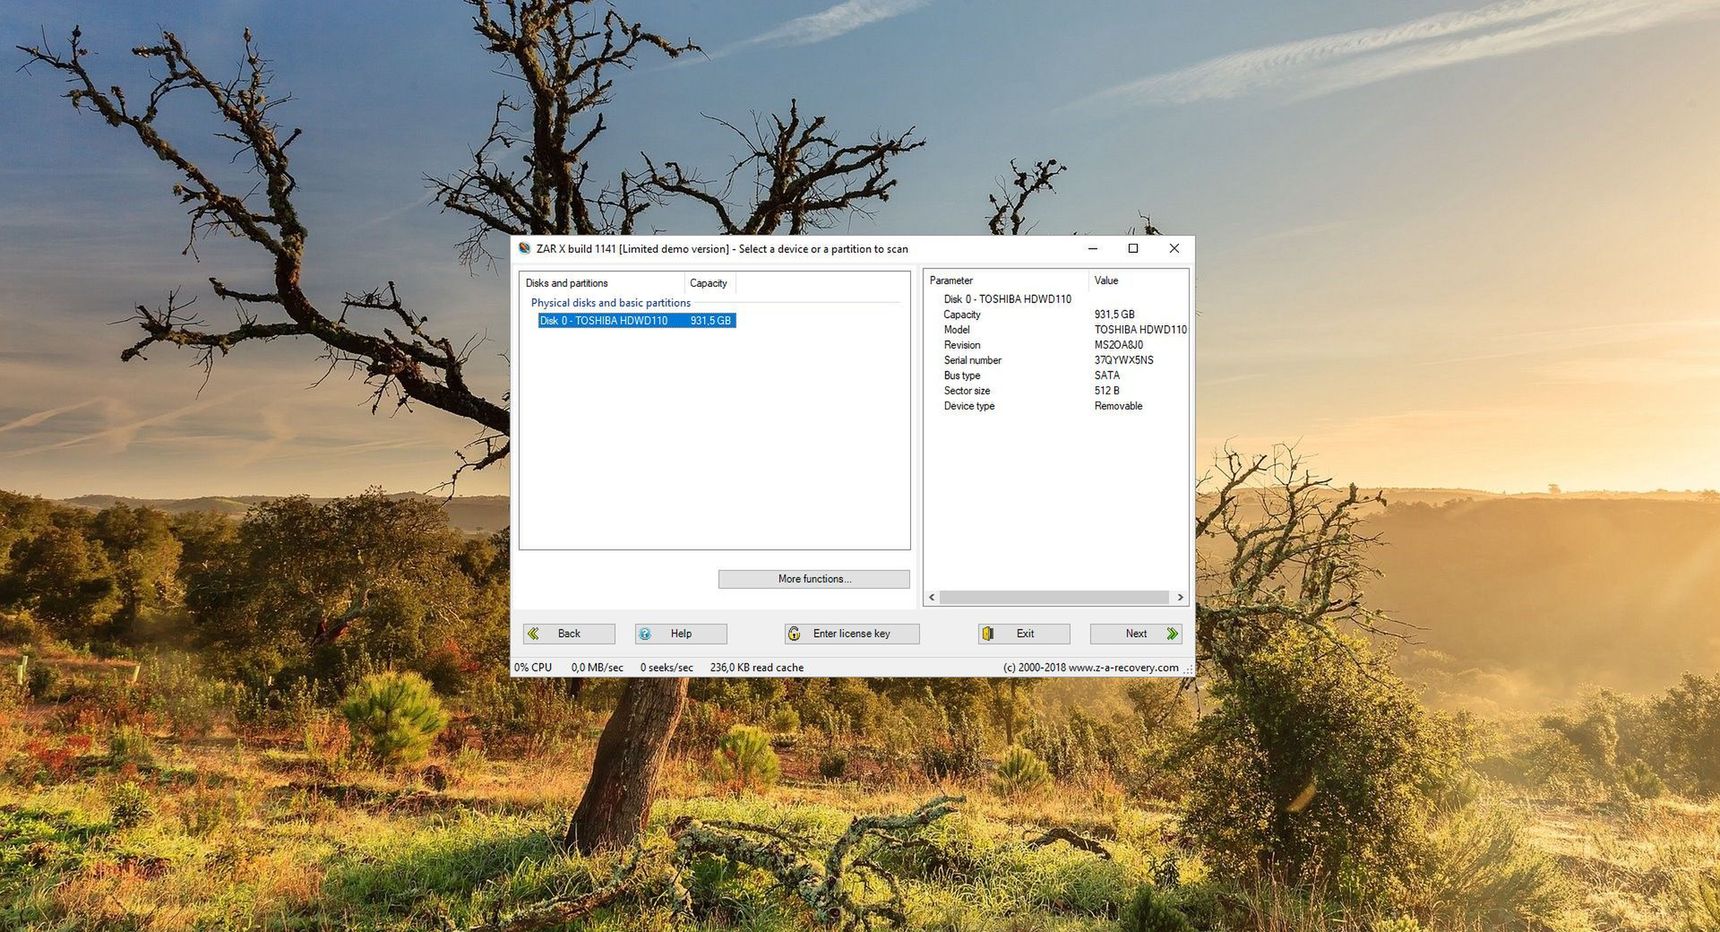Click the Sector size parameter label
Image resolution: width=1720 pixels, height=932 pixels.
click(x=967, y=391)
